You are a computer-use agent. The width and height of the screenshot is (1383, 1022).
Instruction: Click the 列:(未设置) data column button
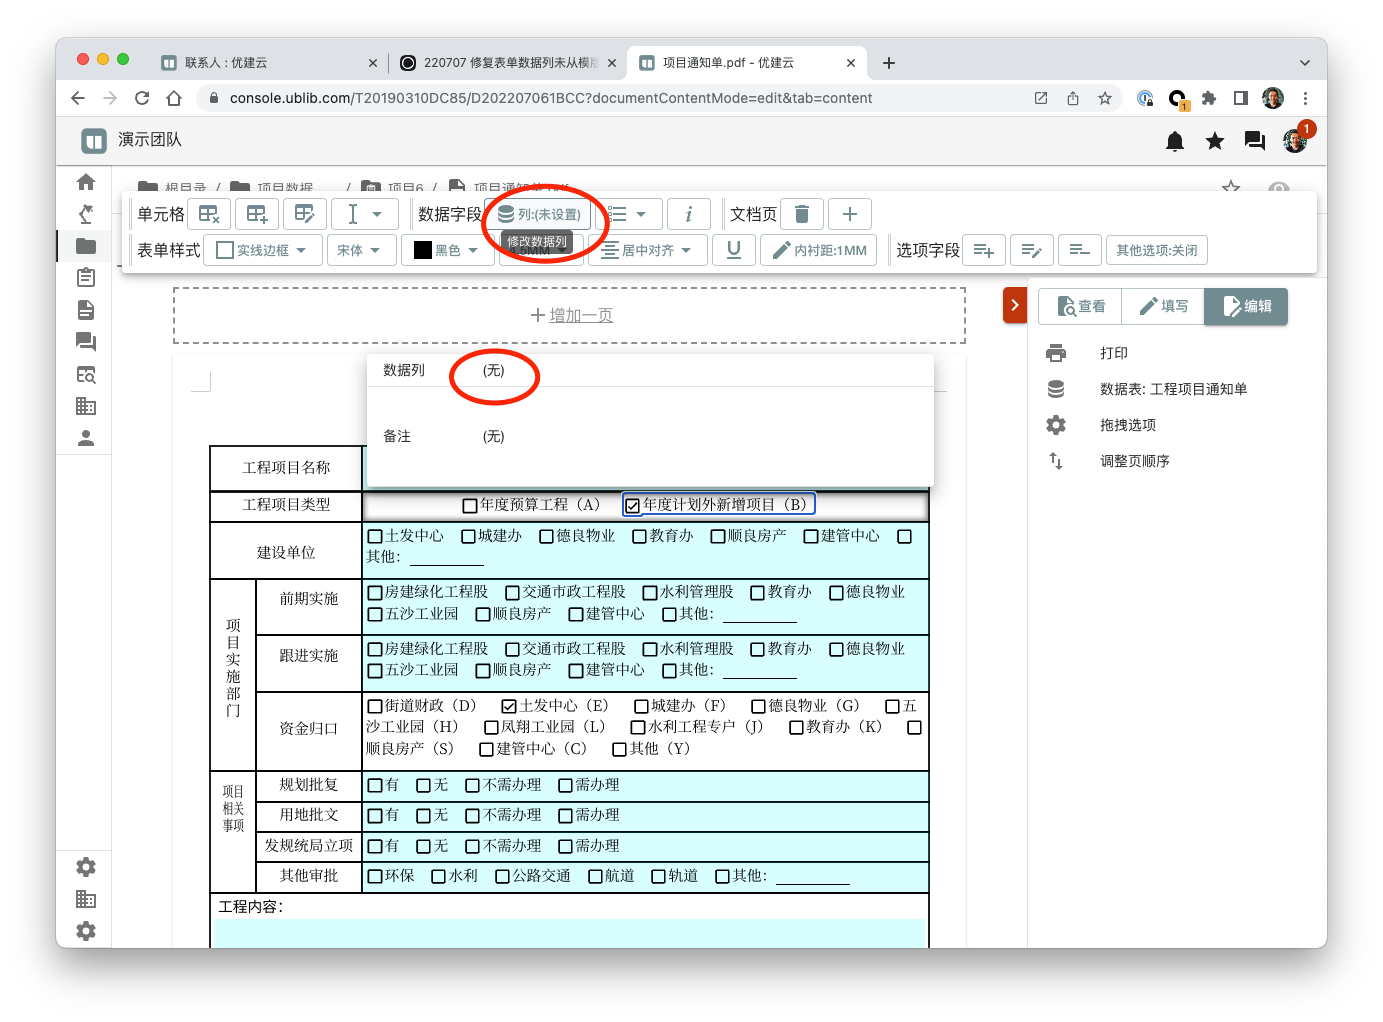click(539, 214)
